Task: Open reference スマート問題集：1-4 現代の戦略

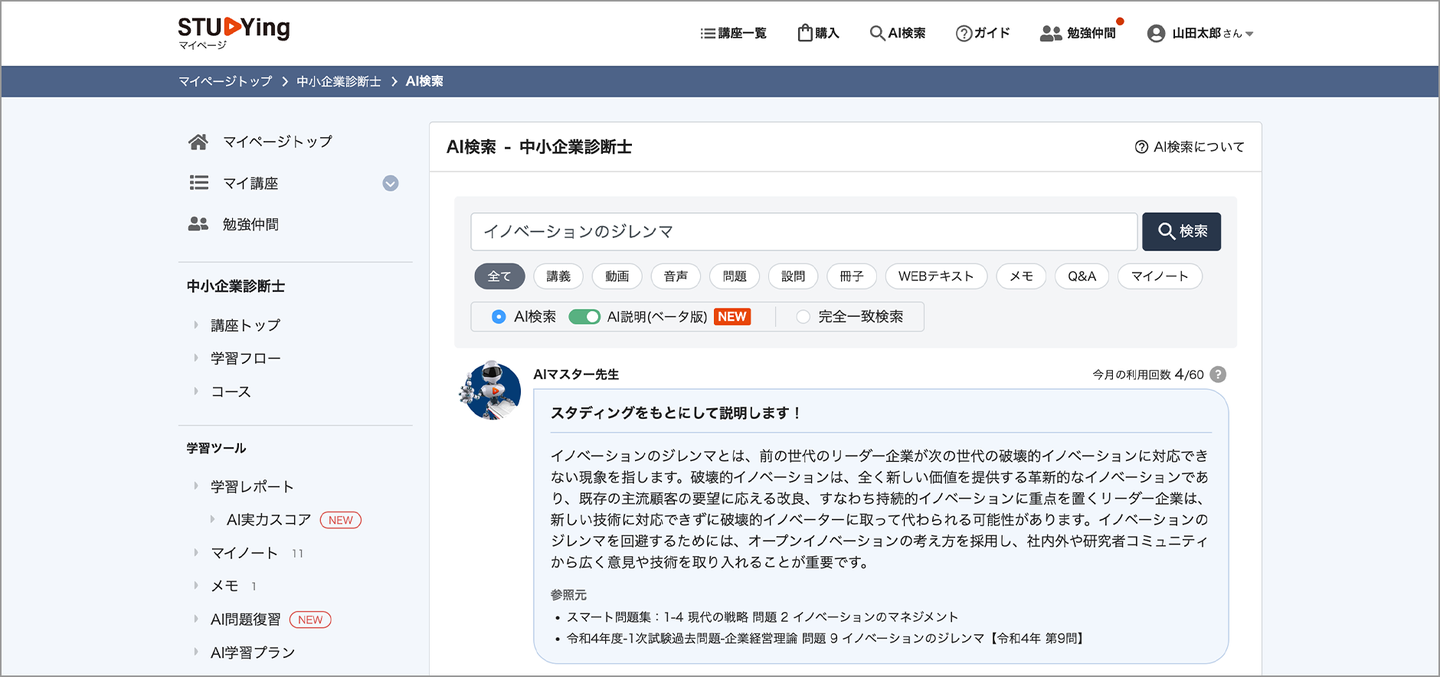Action: tap(762, 617)
